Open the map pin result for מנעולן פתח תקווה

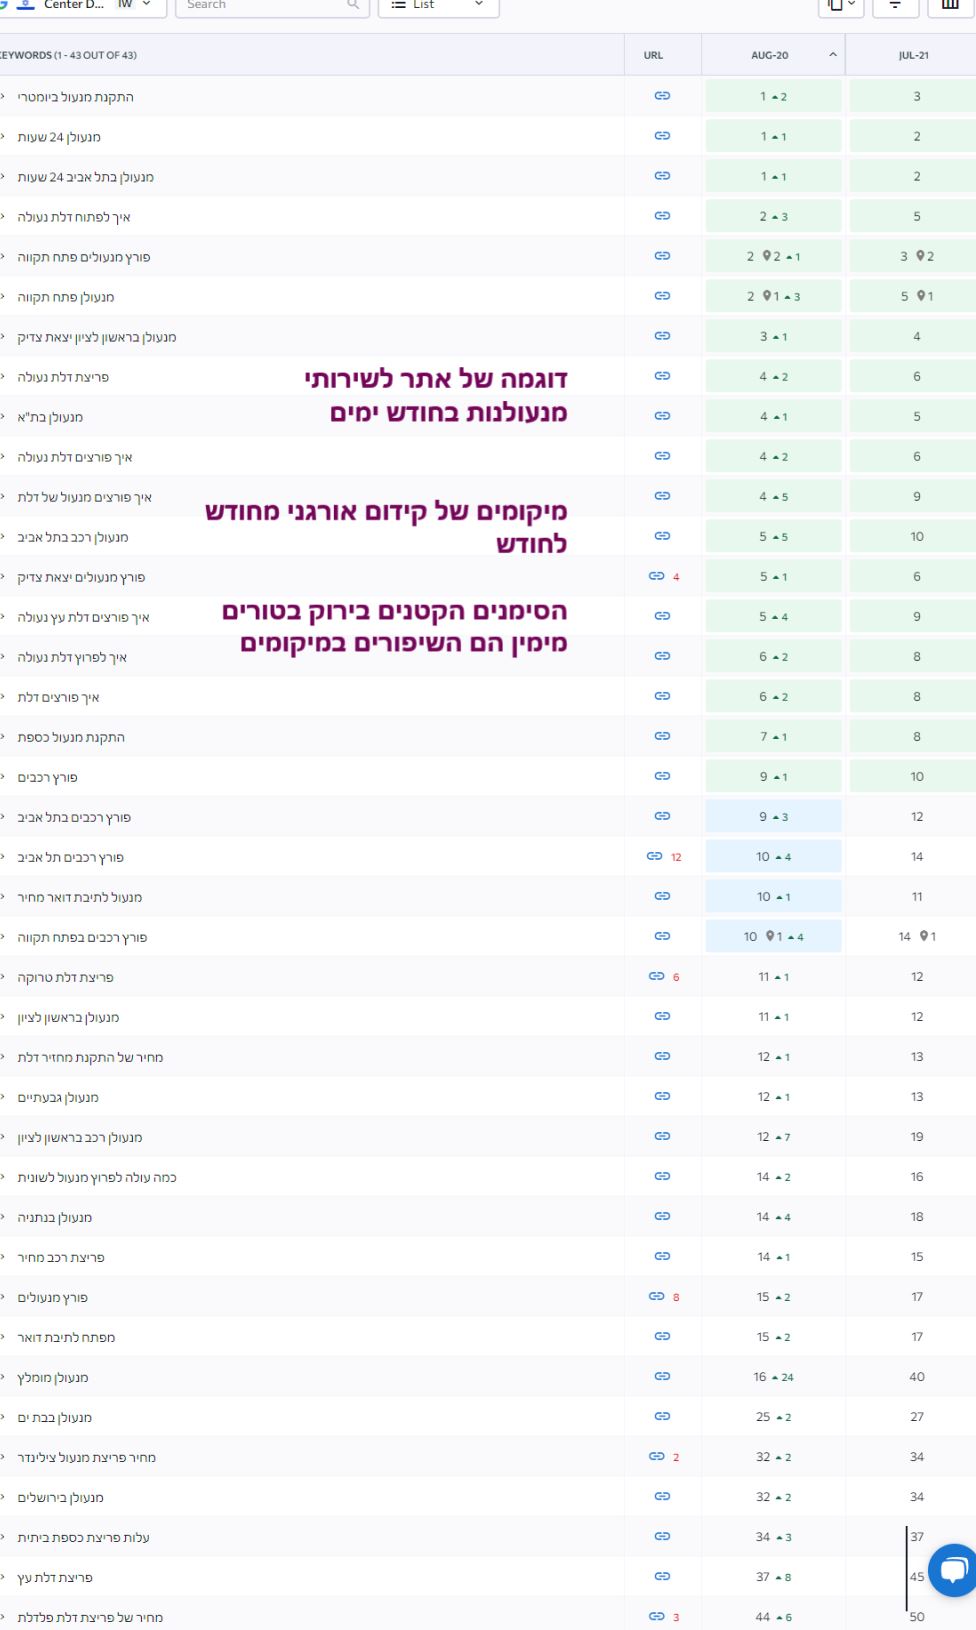771,296
